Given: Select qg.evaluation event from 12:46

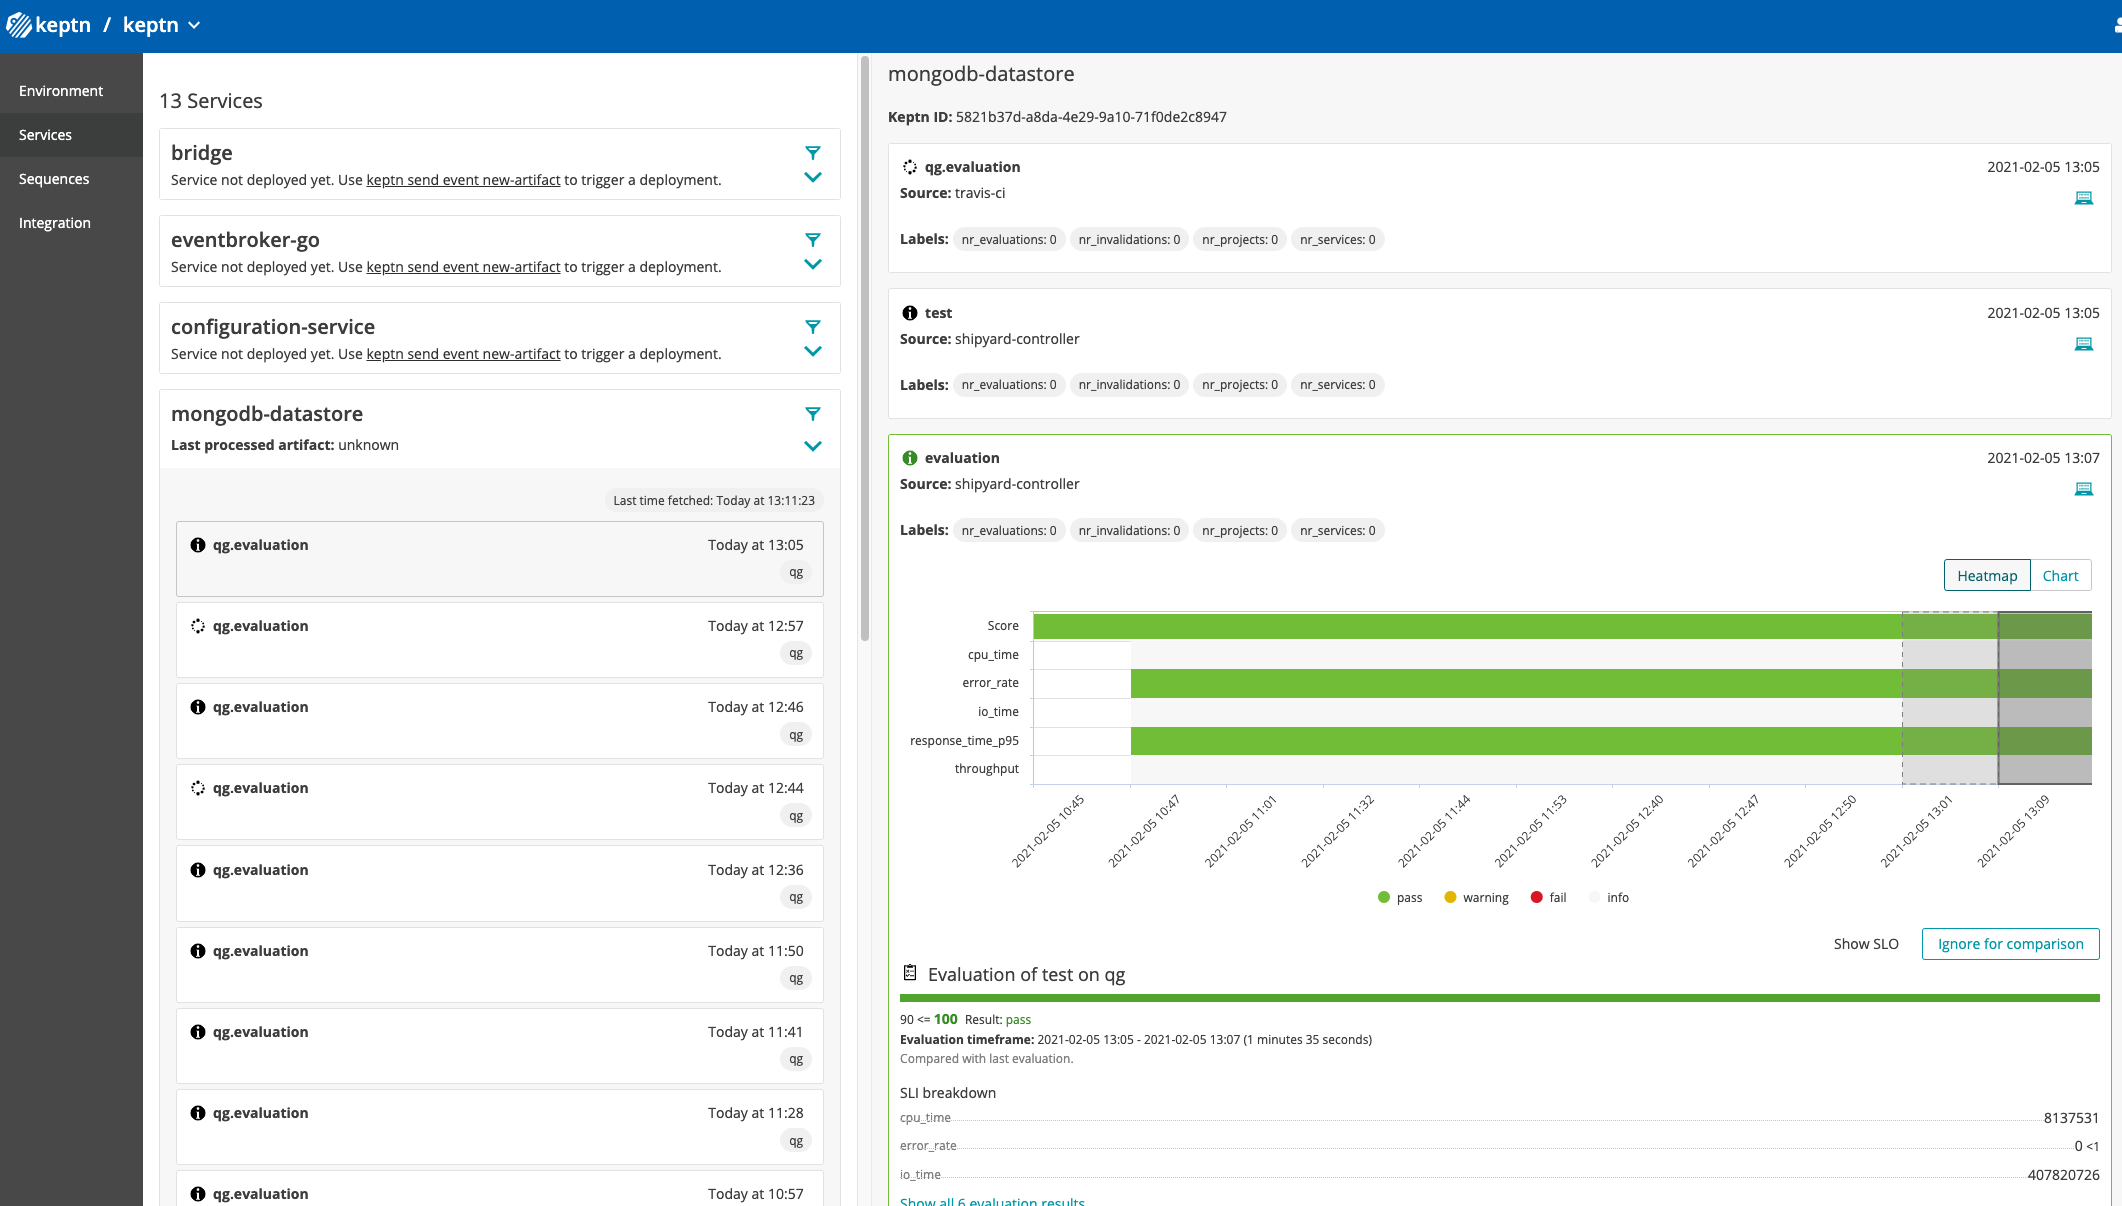Looking at the screenshot, I should [x=499, y=720].
